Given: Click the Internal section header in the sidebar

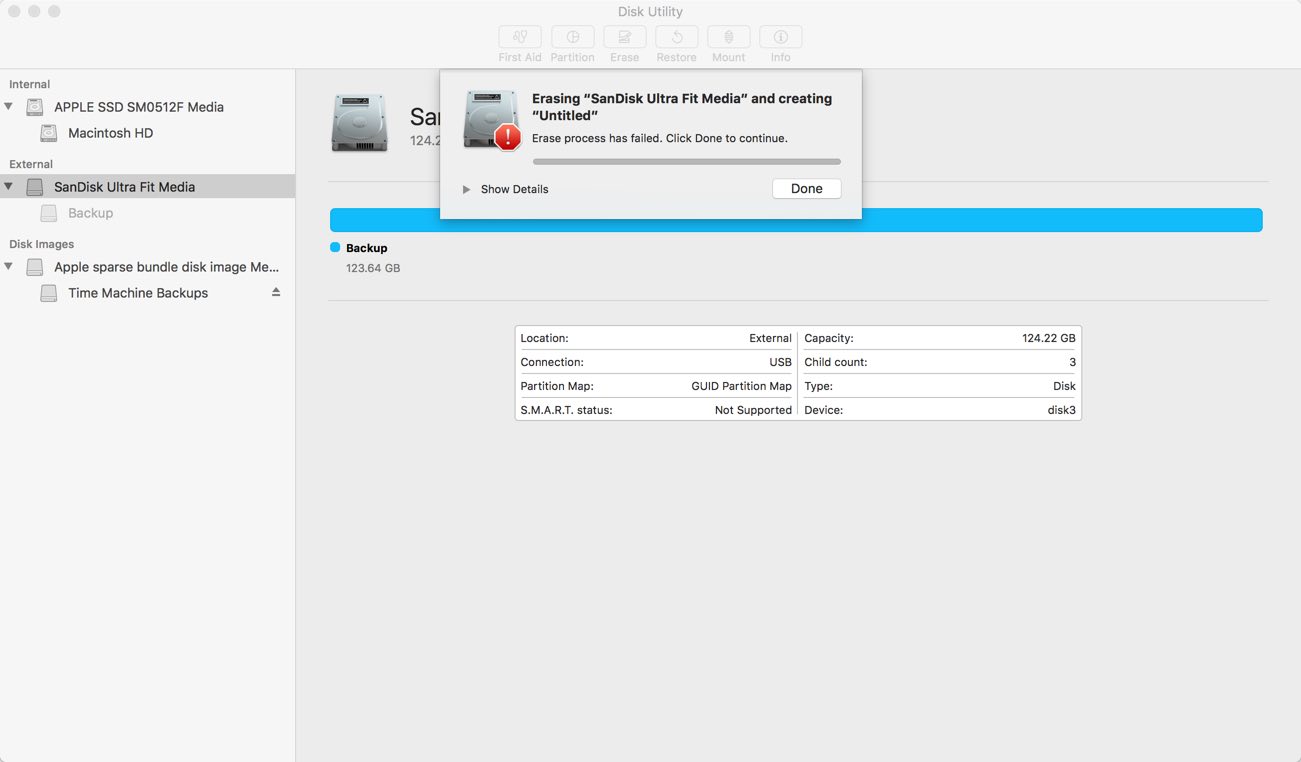Looking at the screenshot, I should [x=30, y=84].
